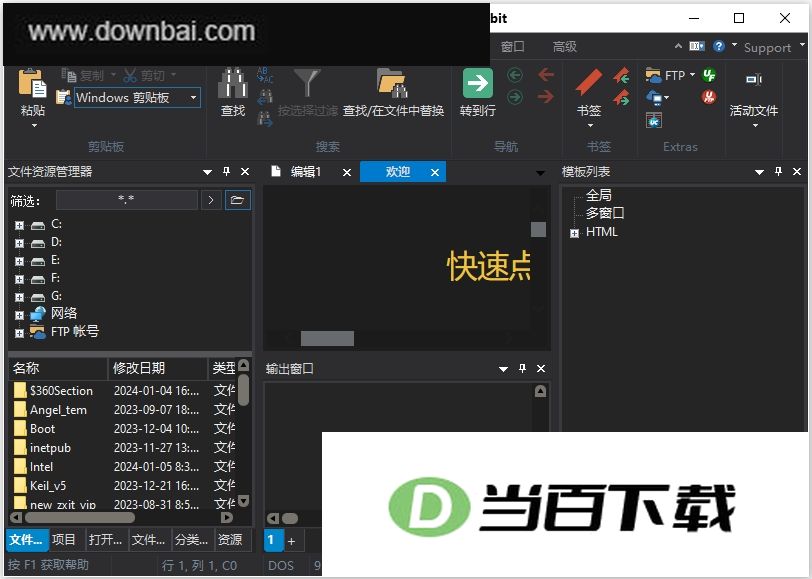Pin the File Explorer panel
The width and height of the screenshot is (812, 579).
[x=226, y=171]
